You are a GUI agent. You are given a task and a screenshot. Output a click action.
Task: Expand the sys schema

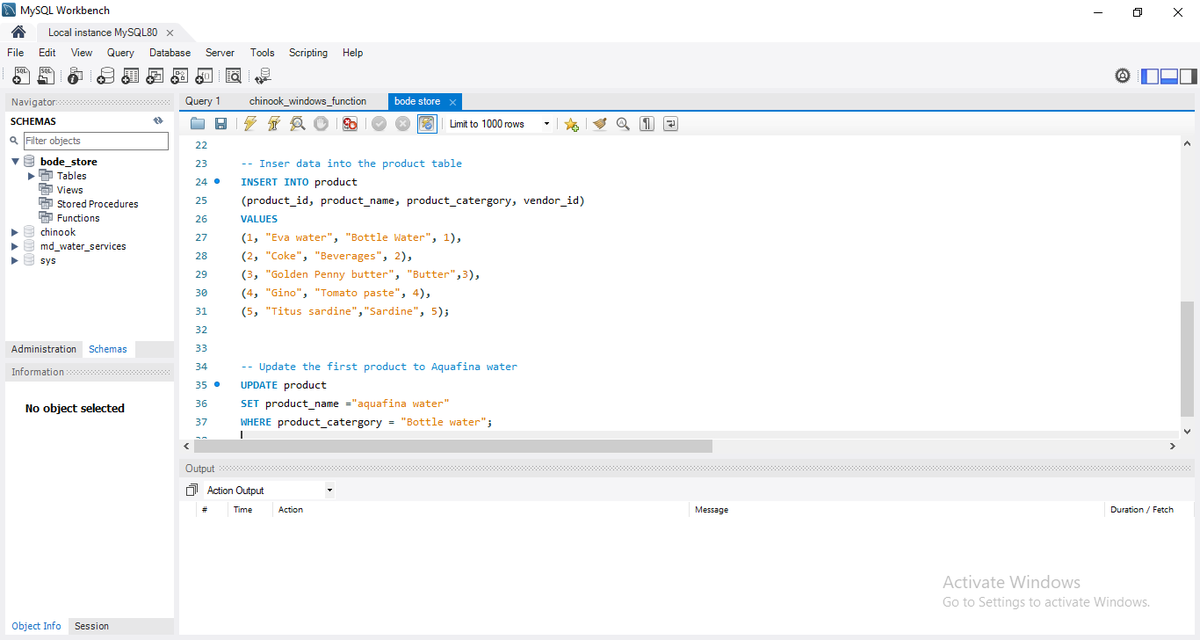(15, 260)
